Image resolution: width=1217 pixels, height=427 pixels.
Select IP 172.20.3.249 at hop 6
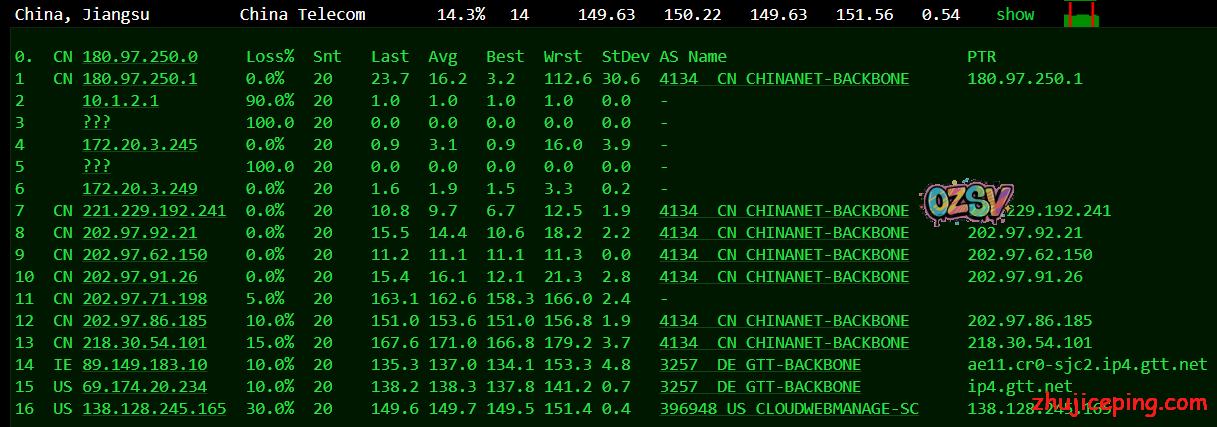coord(140,189)
